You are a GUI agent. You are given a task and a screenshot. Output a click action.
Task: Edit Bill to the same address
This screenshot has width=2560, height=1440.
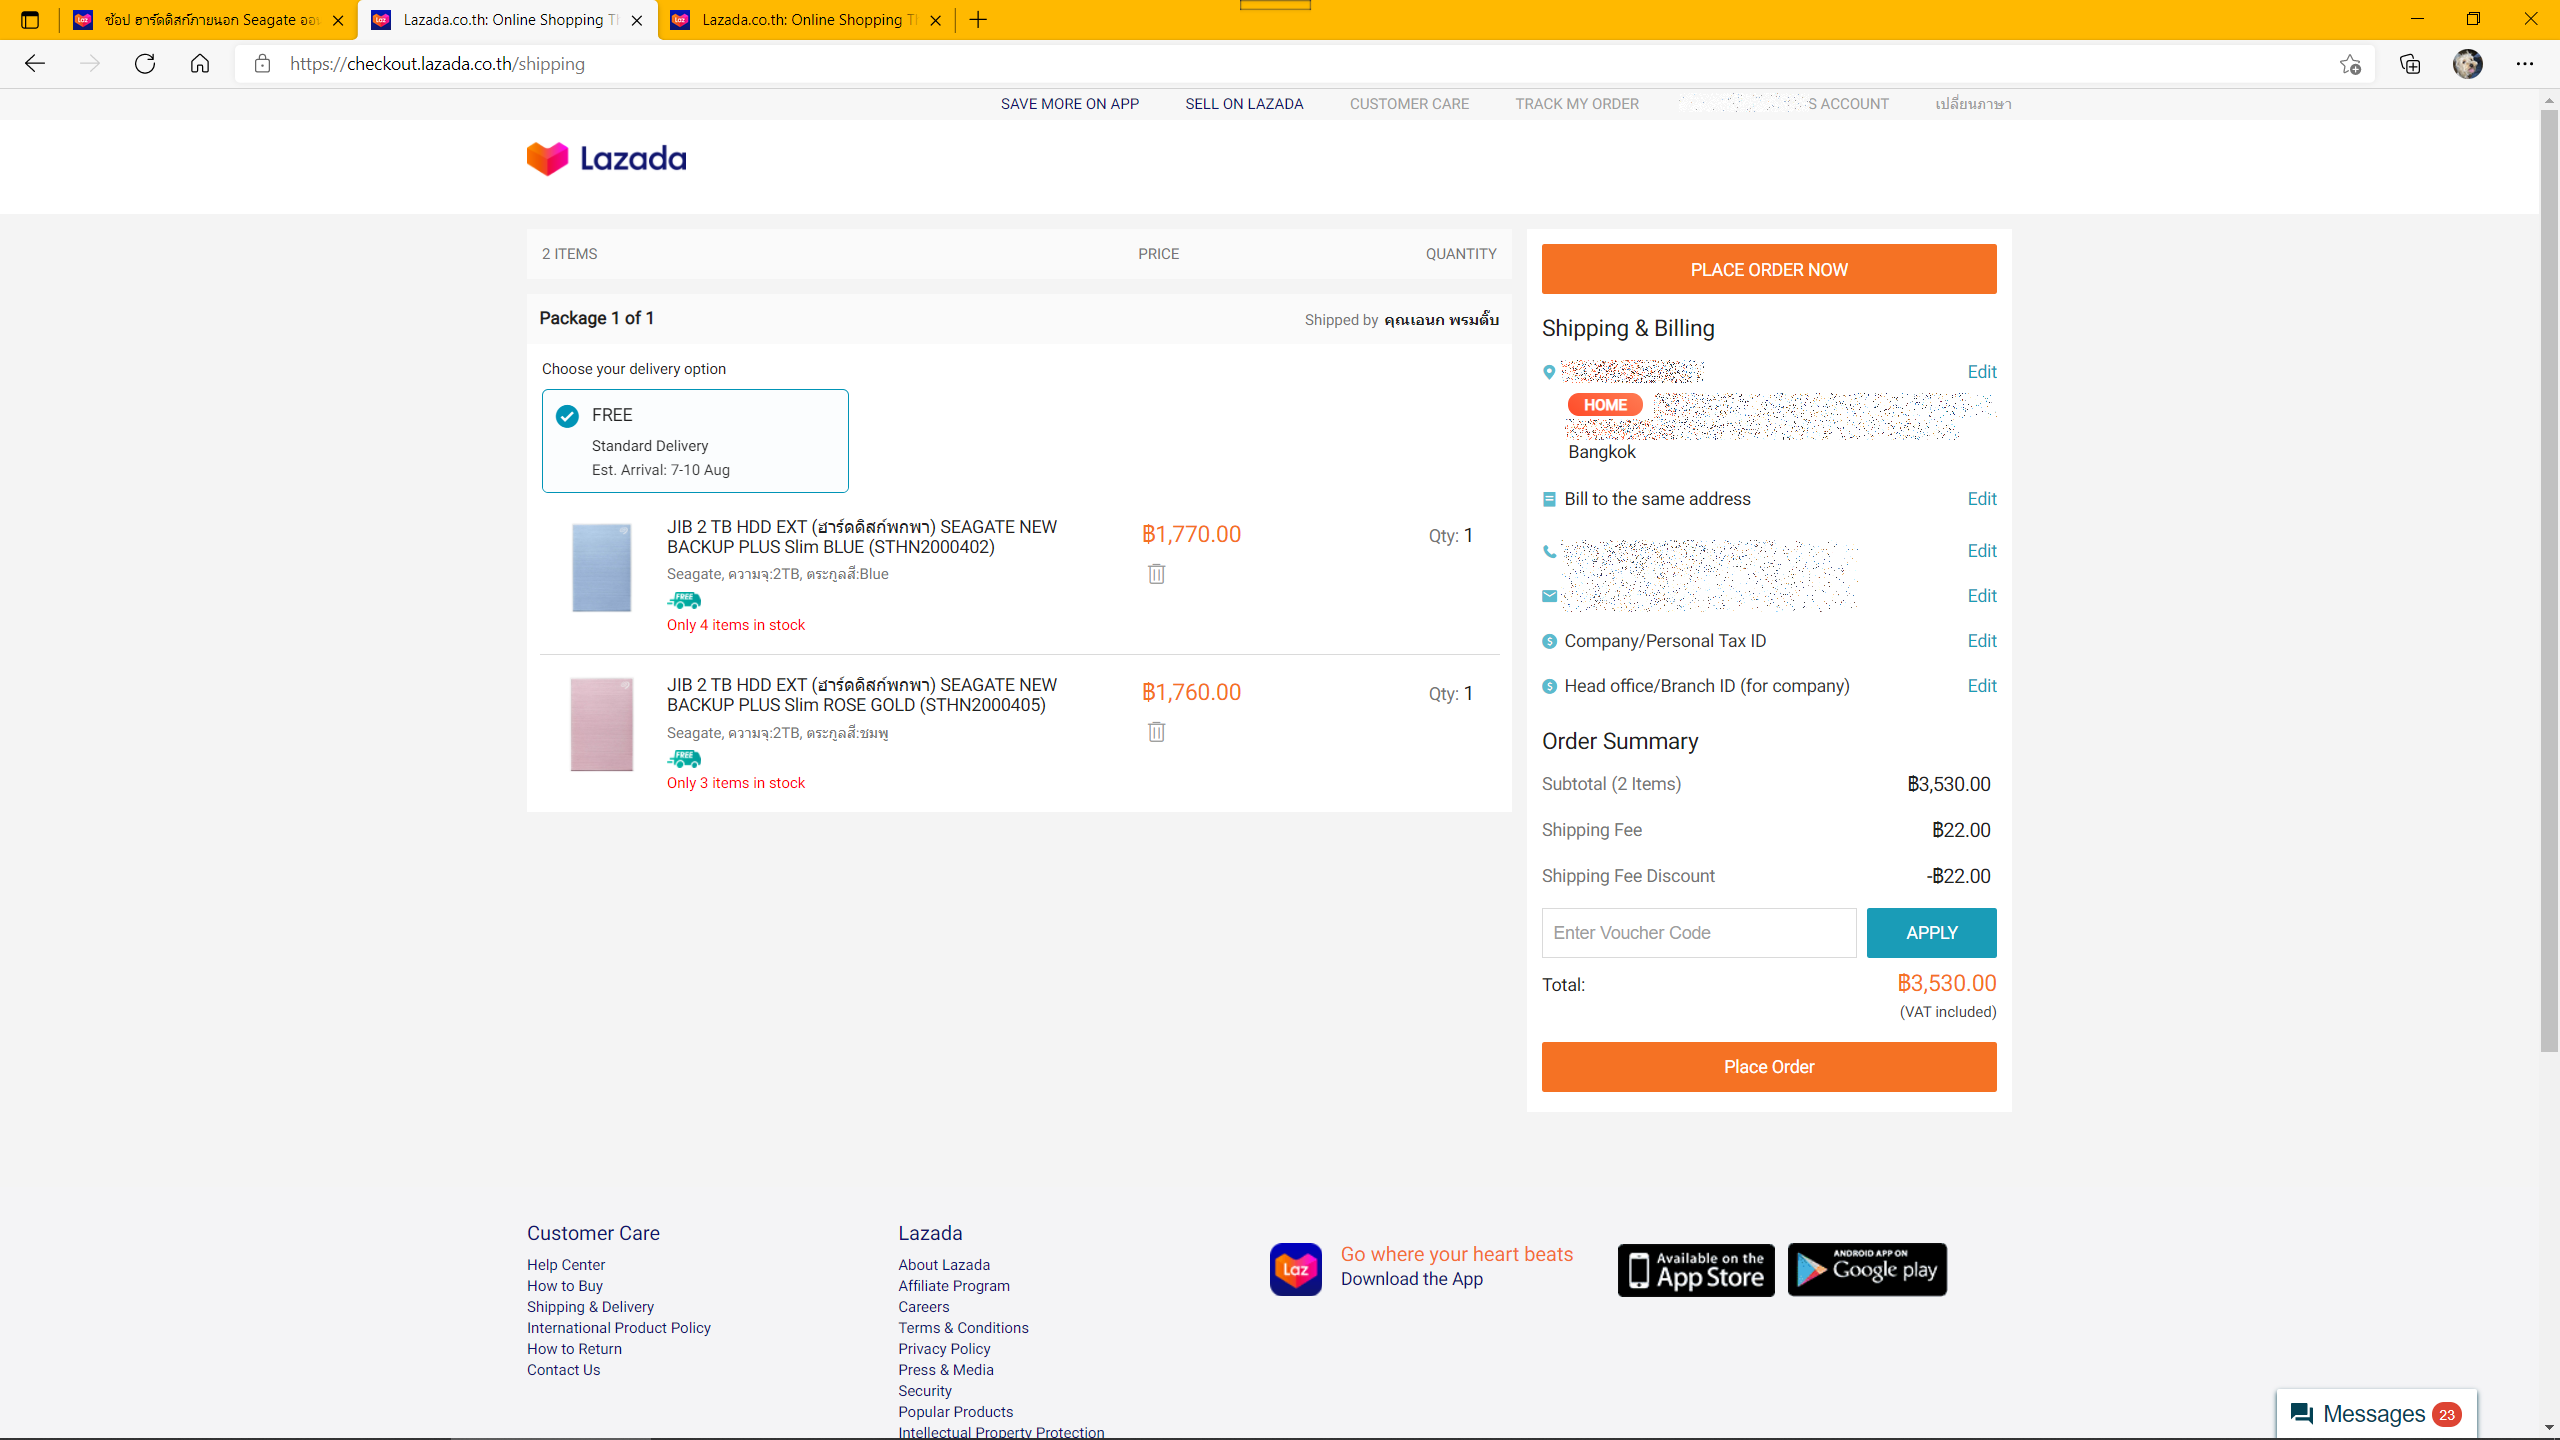pos(1981,499)
